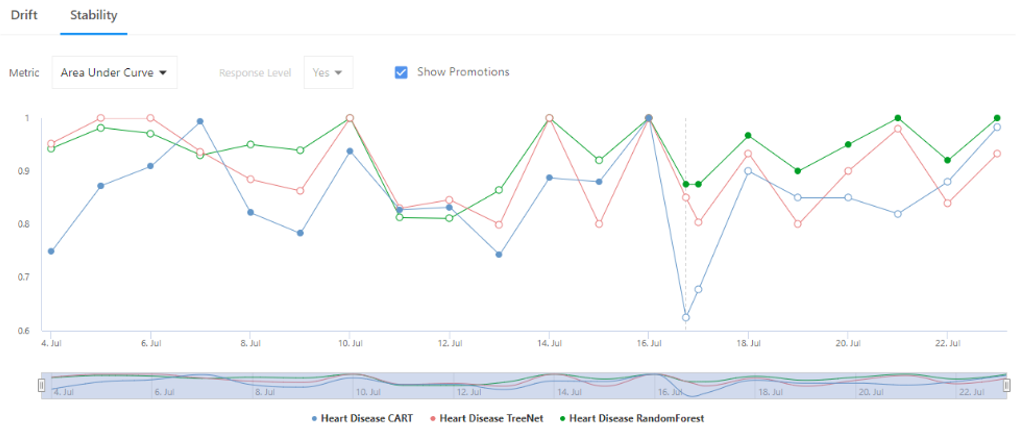This screenshot has width=1023, height=433.
Task: Select the filled green RandomForest point on 21. Jul
Action: tap(898, 118)
